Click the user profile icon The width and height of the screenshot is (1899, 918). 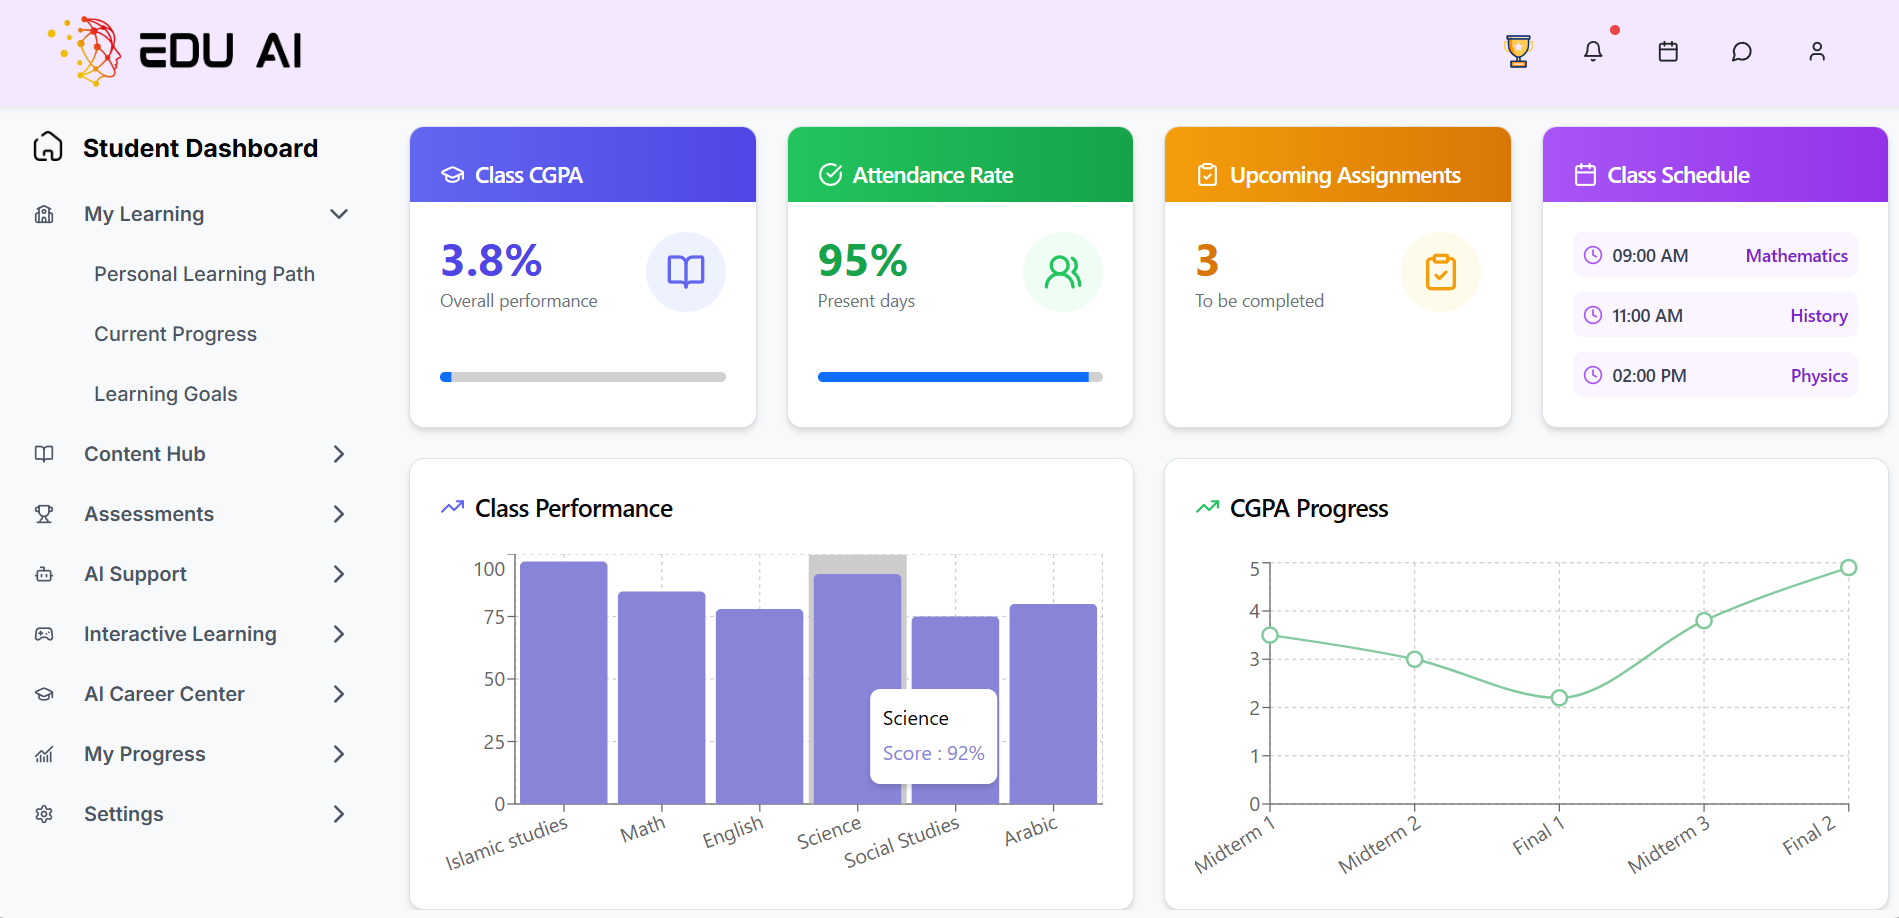coord(1817,51)
